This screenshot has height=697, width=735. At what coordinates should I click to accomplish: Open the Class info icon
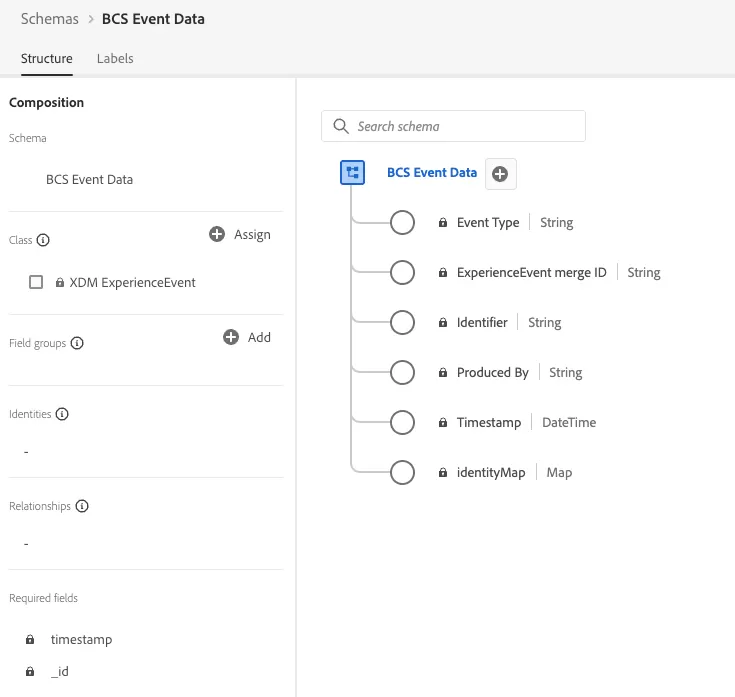coord(43,240)
